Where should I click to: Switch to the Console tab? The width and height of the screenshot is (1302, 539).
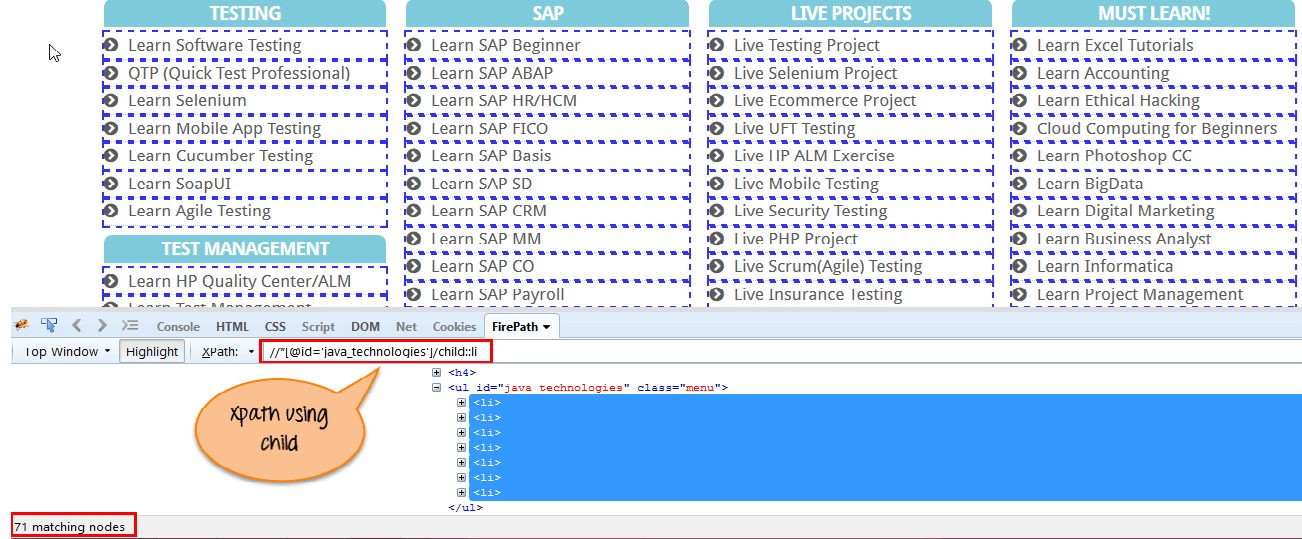point(178,327)
